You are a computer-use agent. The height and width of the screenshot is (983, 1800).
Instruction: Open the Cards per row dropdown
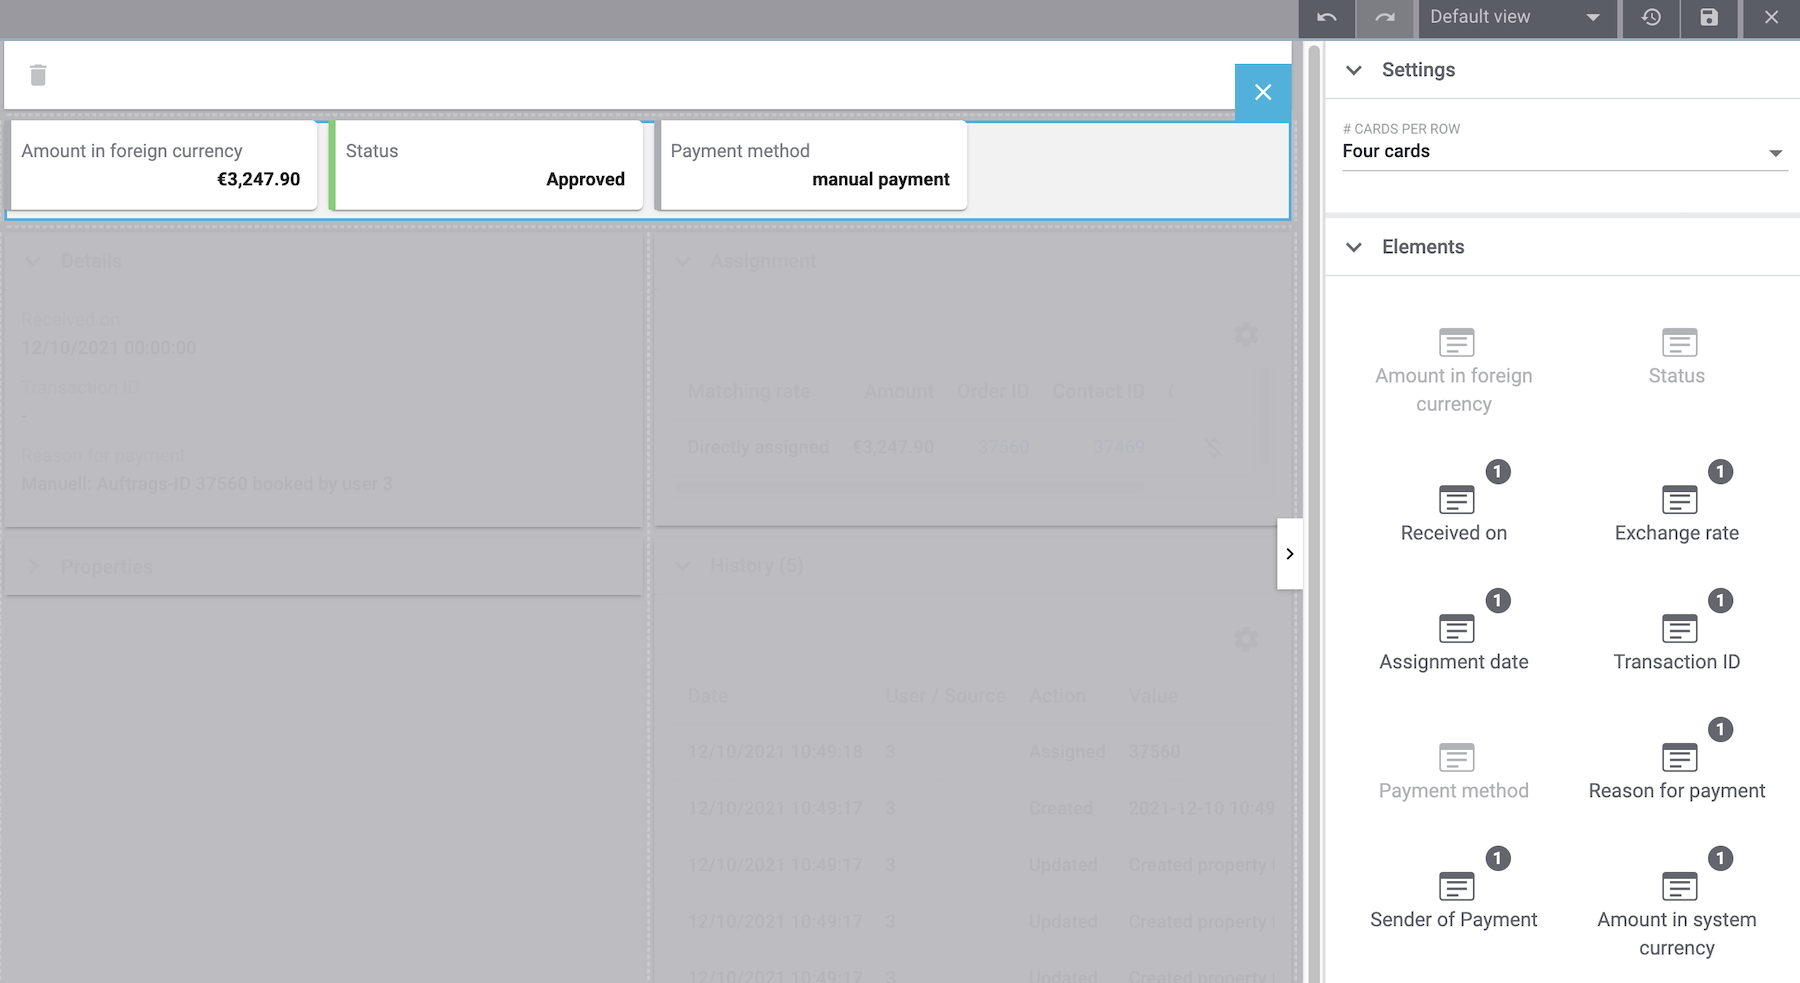[1563, 152]
